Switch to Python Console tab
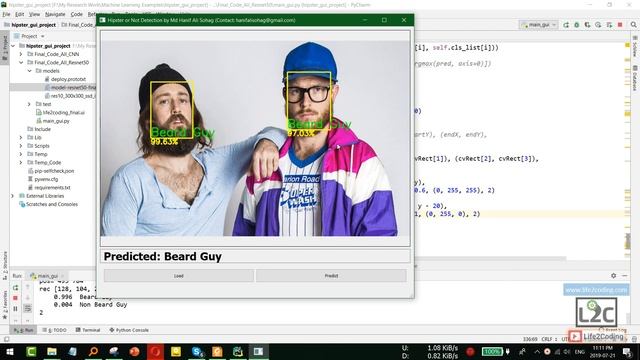Screen dimensions: 640x360 [129, 330]
